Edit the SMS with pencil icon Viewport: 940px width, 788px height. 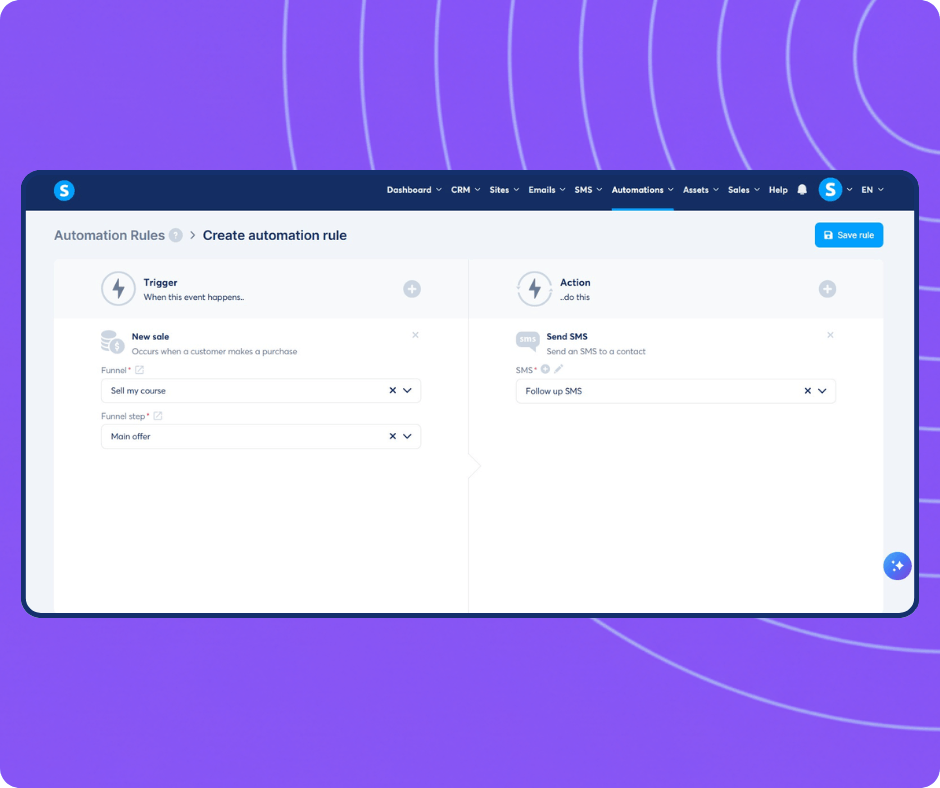tap(559, 369)
